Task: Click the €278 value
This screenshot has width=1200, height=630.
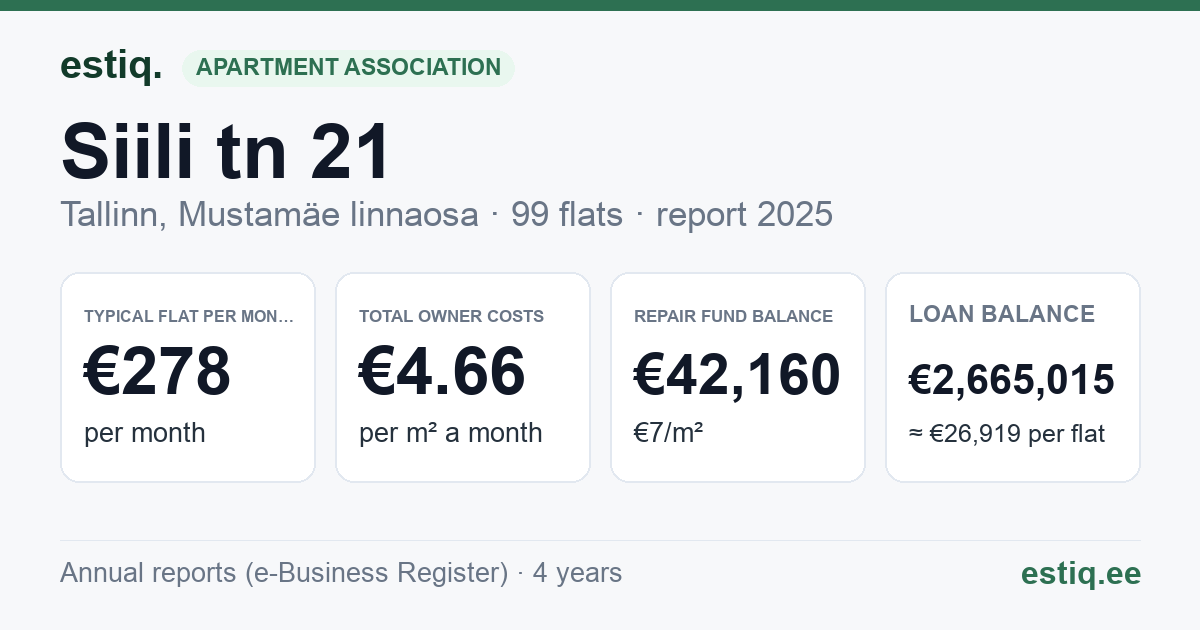Action: point(157,371)
